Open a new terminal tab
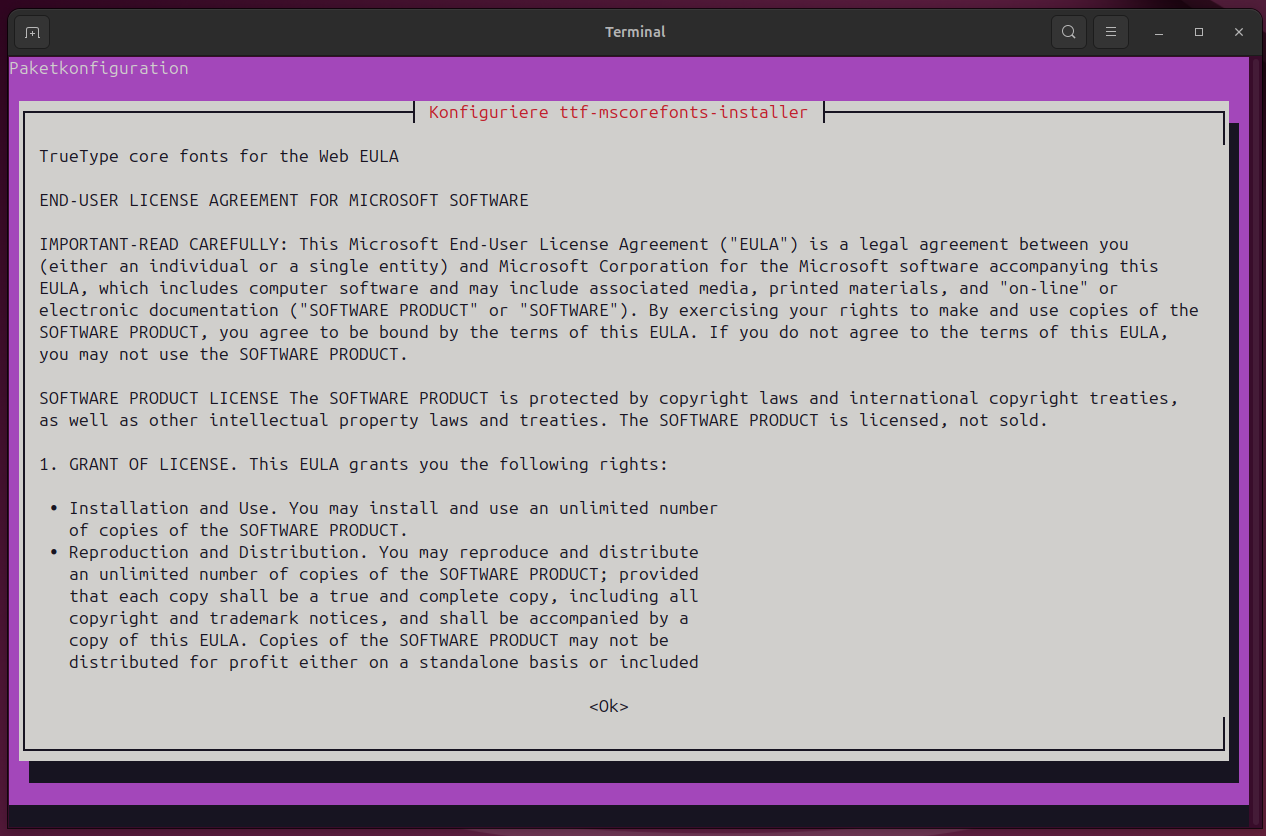The width and height of the screenshot is (1266, 836). (x=32, y=32)
